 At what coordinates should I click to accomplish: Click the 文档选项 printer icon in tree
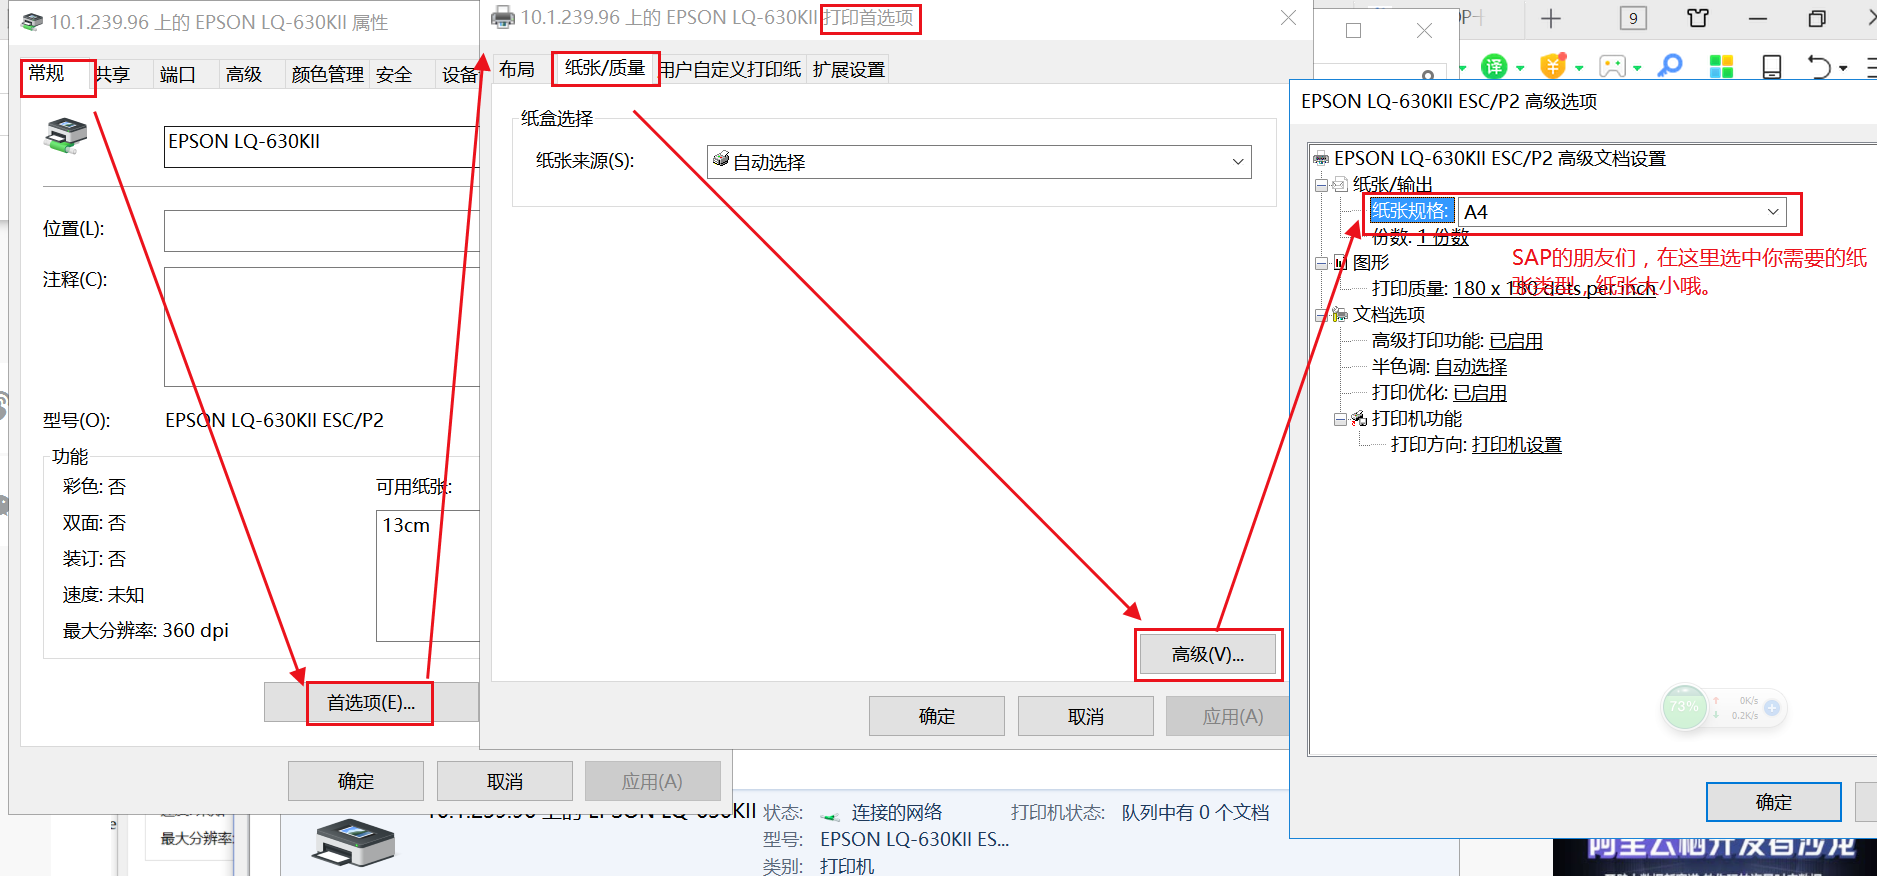pos(1340,315)
